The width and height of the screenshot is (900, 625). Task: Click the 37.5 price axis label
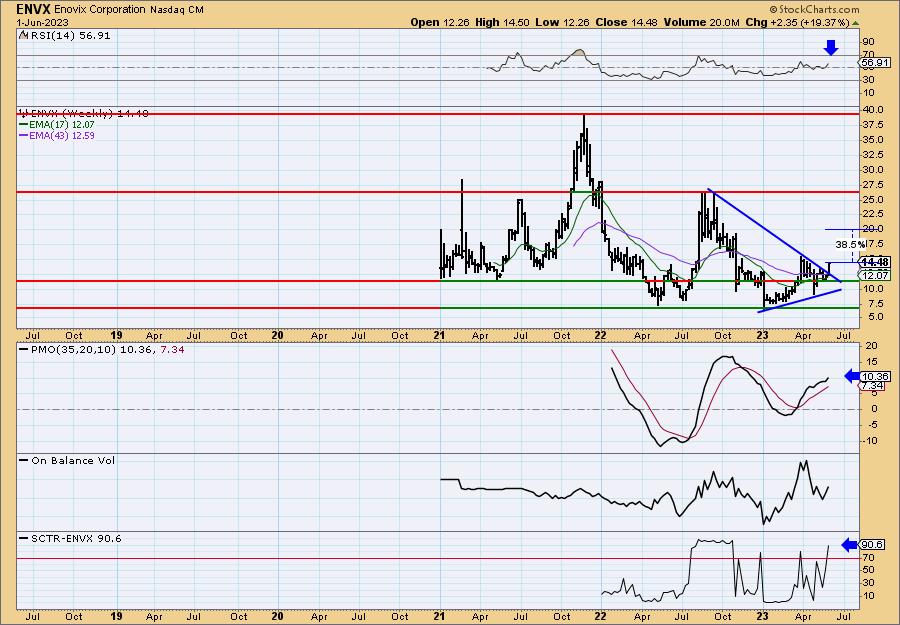(x=873, y=125)
